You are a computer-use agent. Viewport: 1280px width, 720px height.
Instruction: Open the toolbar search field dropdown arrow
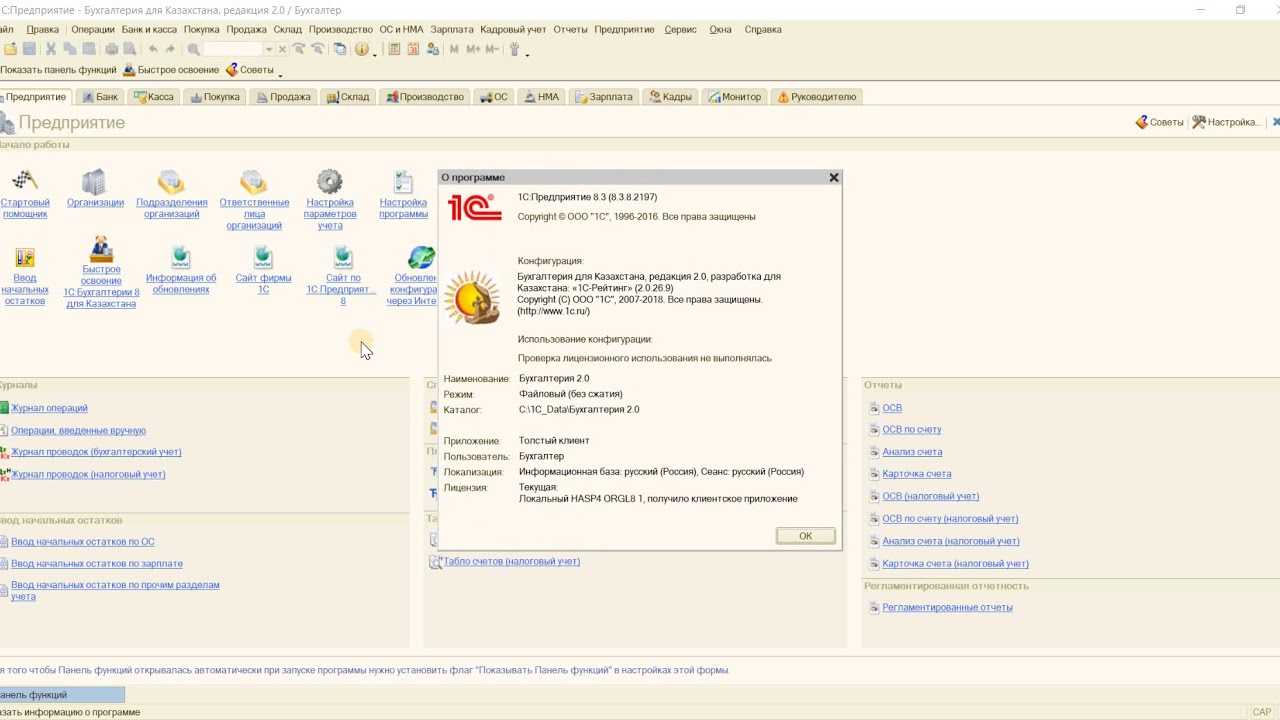(269, 49)
